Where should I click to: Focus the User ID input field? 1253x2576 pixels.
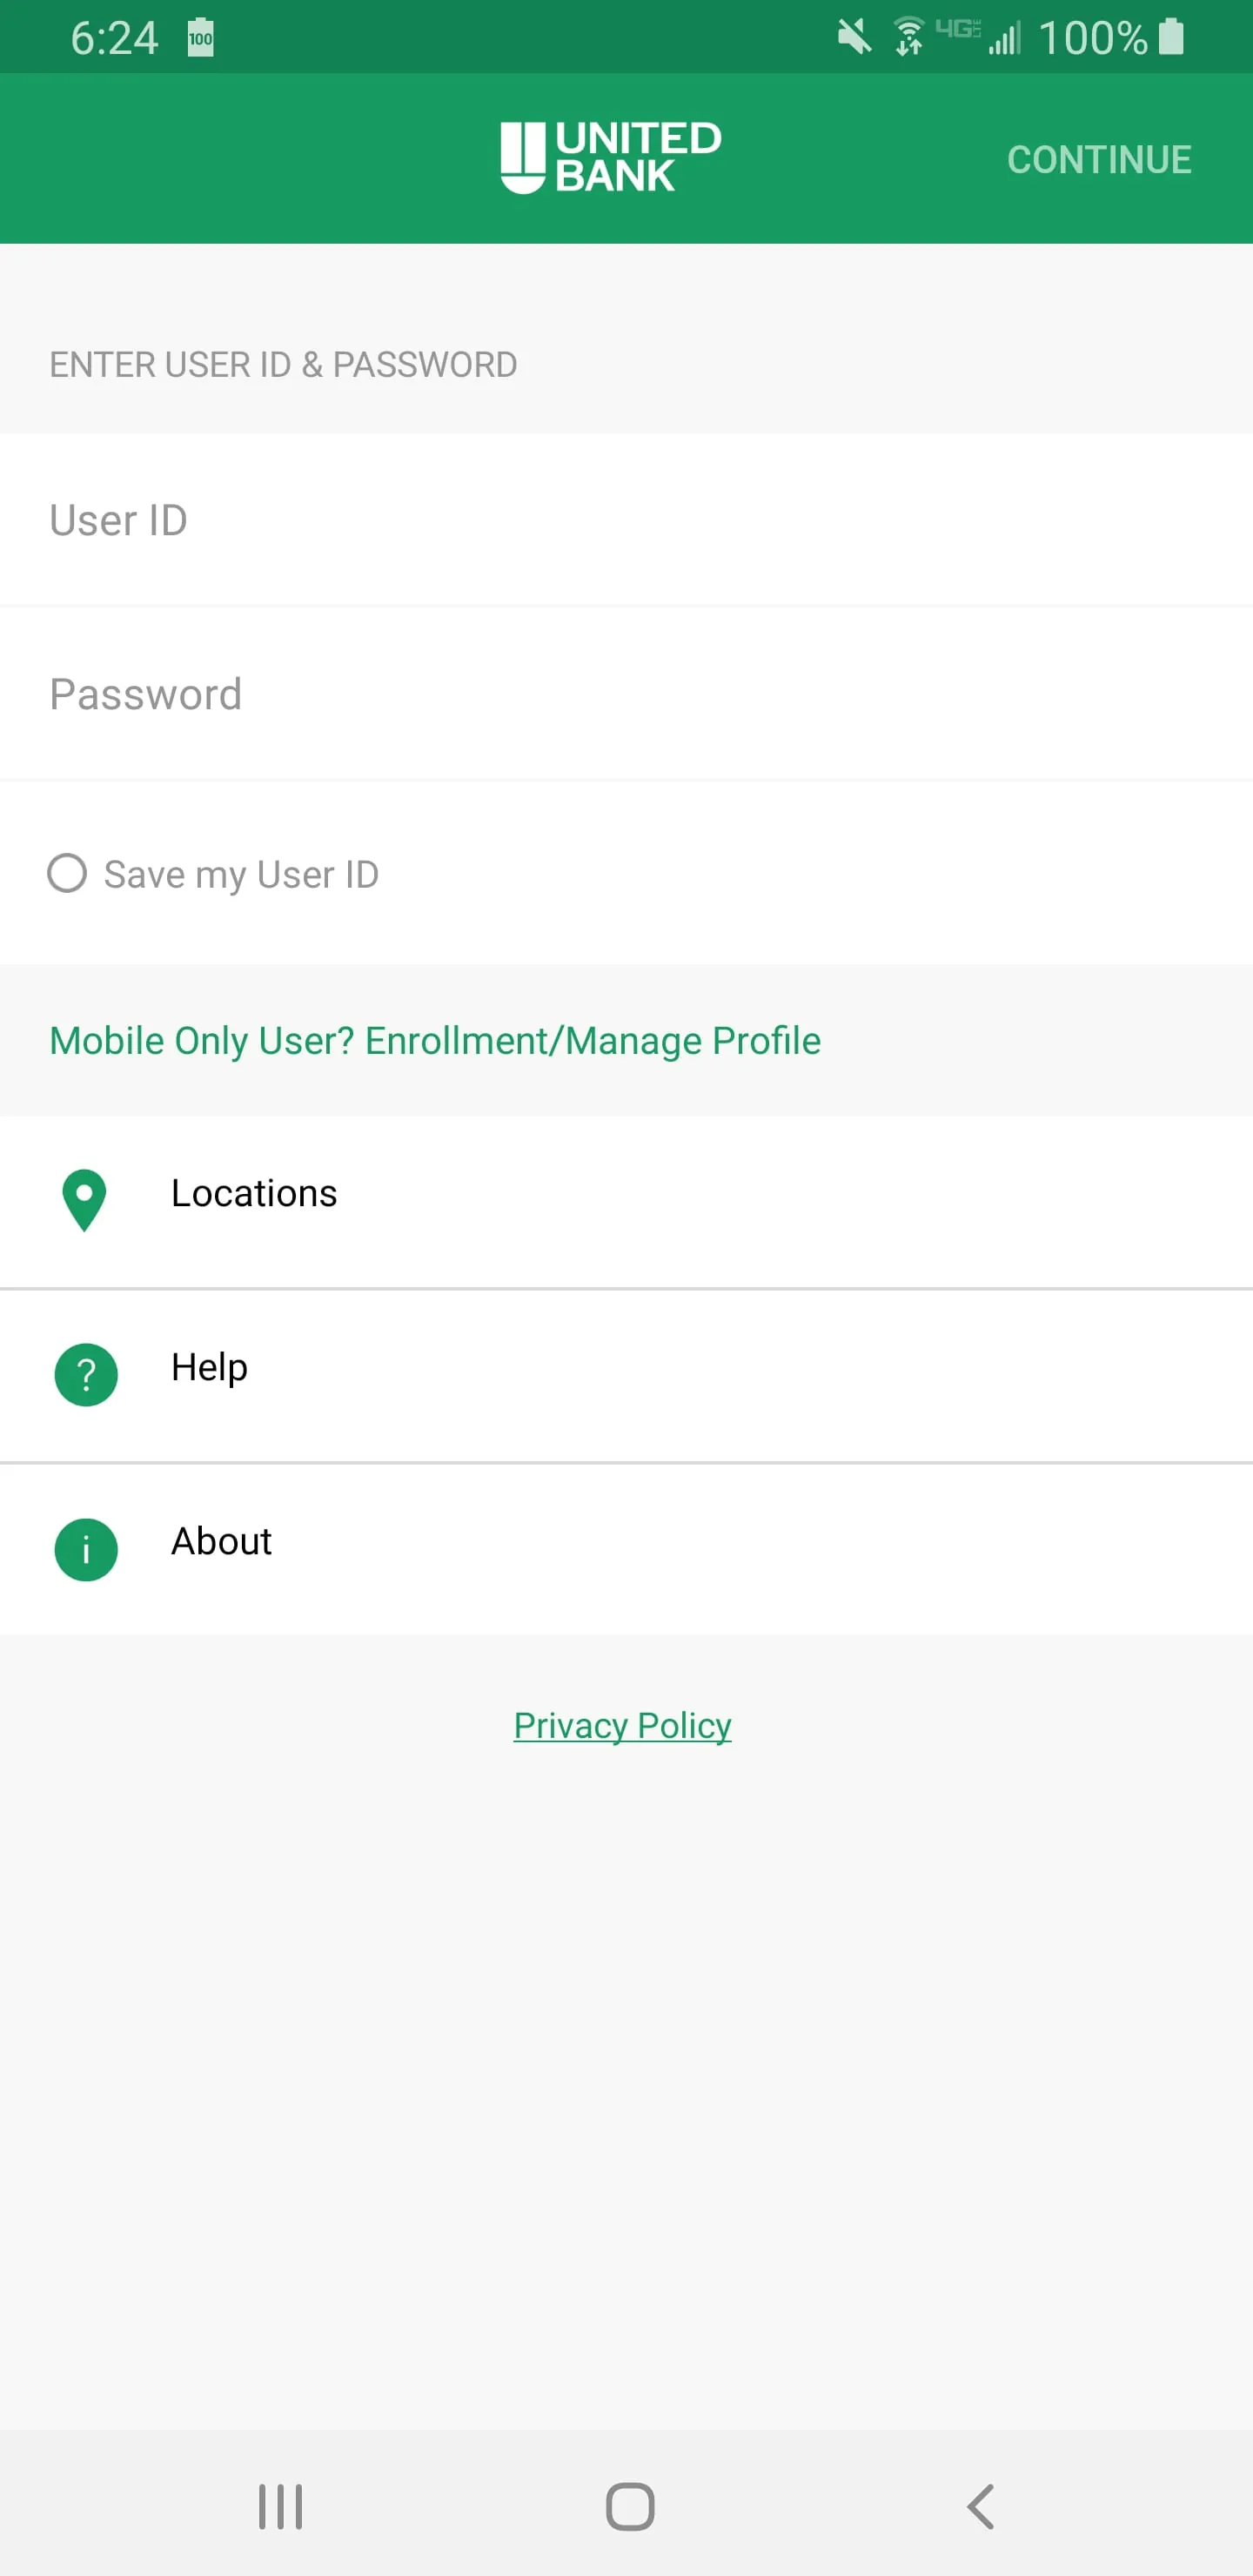626,520
